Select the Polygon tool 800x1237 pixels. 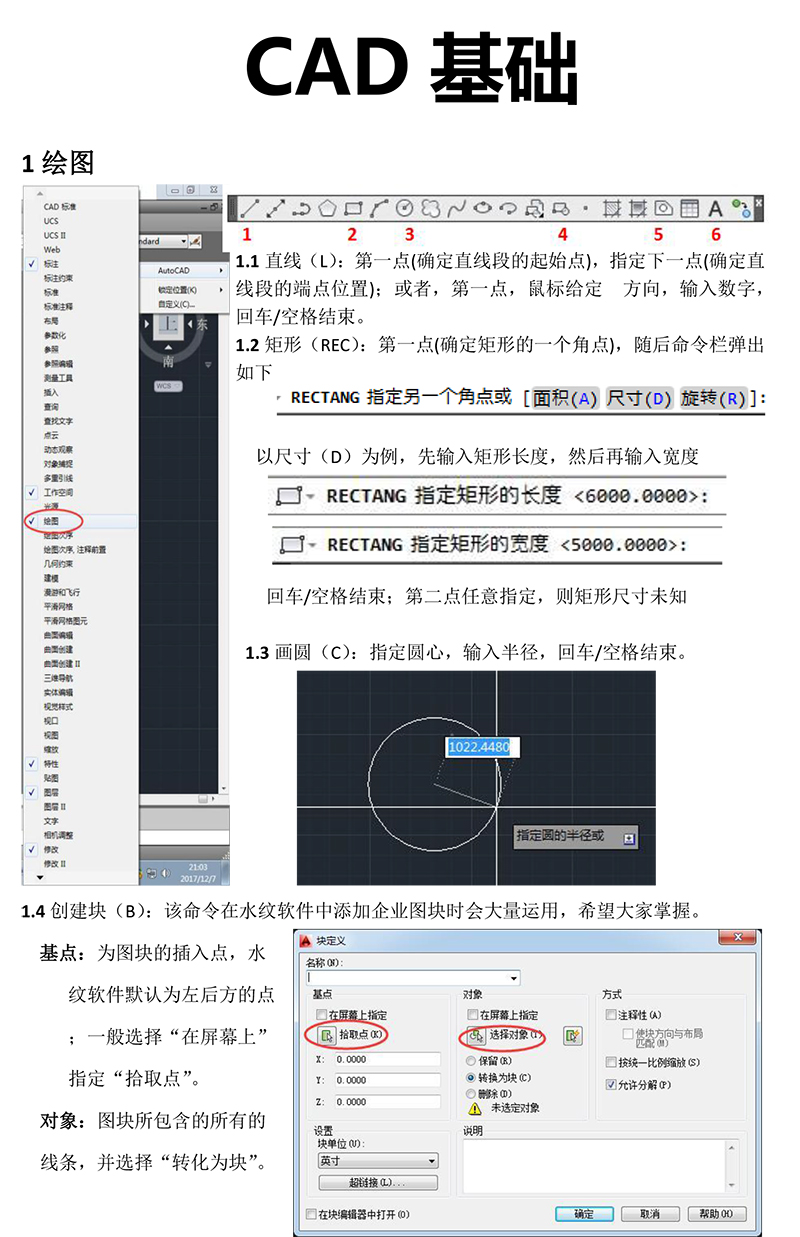(x=327, y=209)
